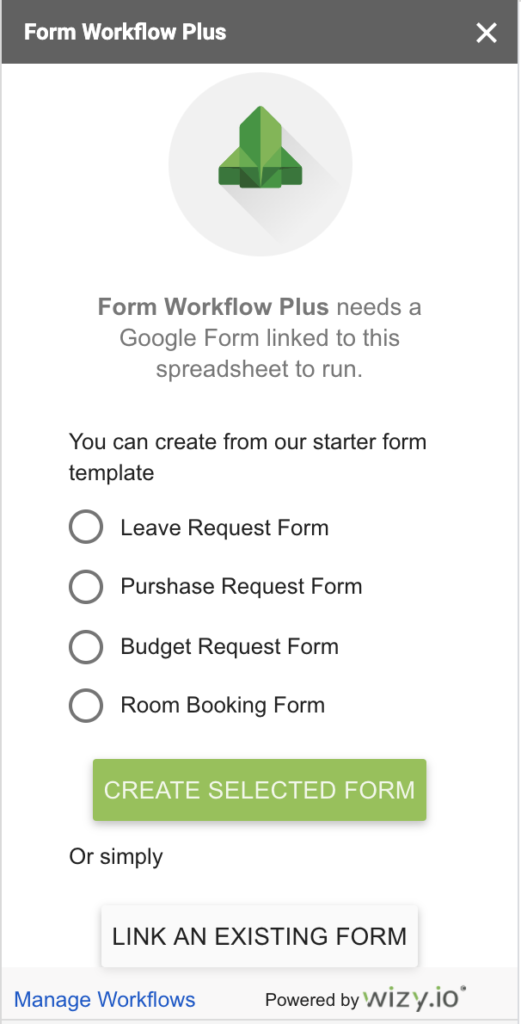Click the Purshase Request Form label text

click(x=241, y=586)
